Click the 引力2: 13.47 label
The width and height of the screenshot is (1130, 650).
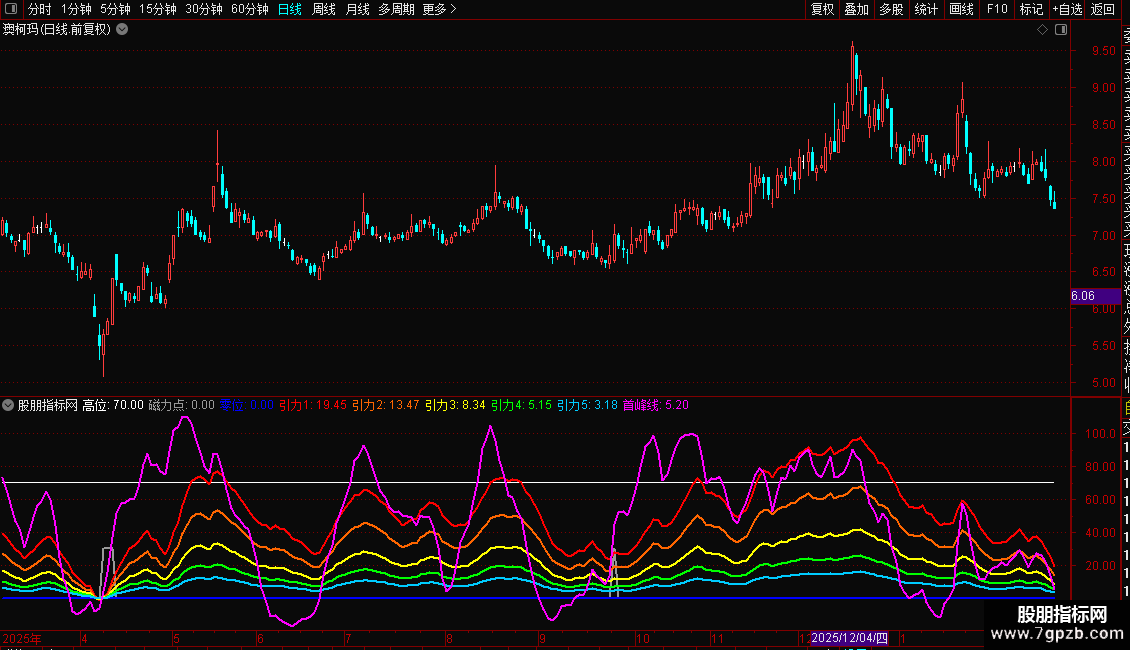pyautogui.click(x=386, y=405)
